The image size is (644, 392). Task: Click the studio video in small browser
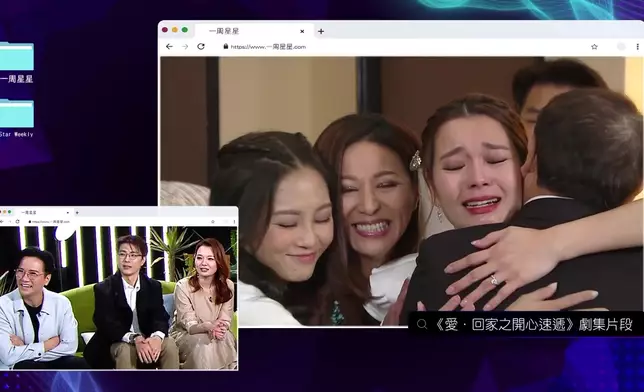click(118, 297)
